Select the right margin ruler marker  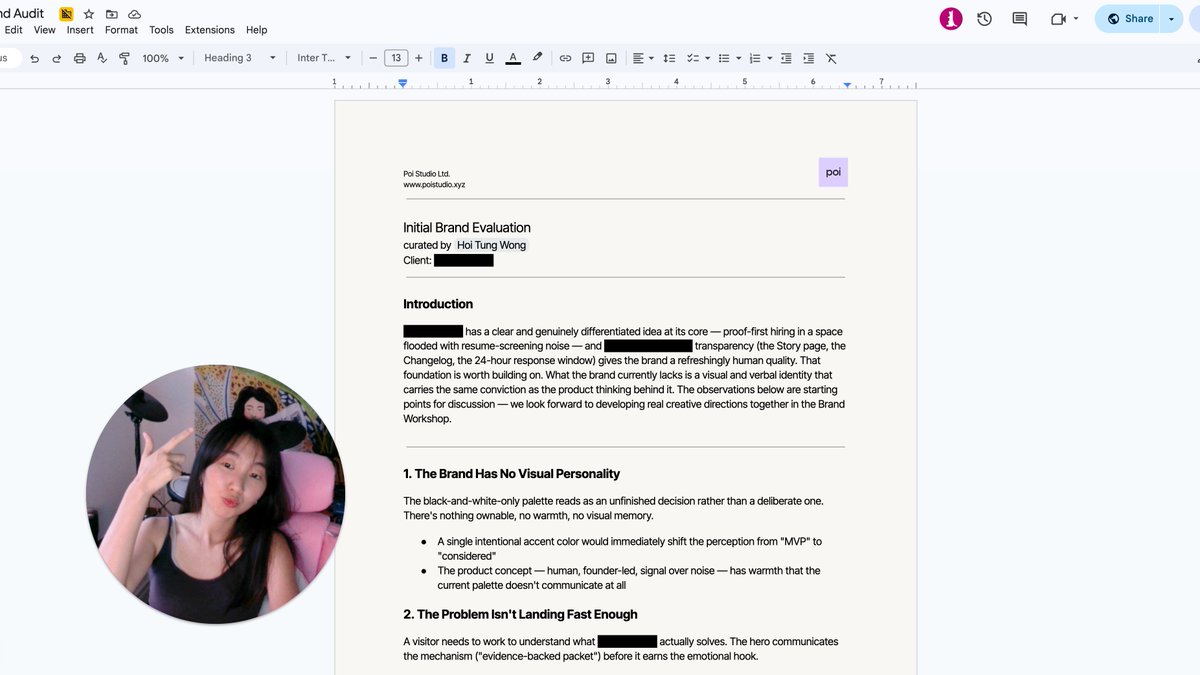tap(847, 85)
